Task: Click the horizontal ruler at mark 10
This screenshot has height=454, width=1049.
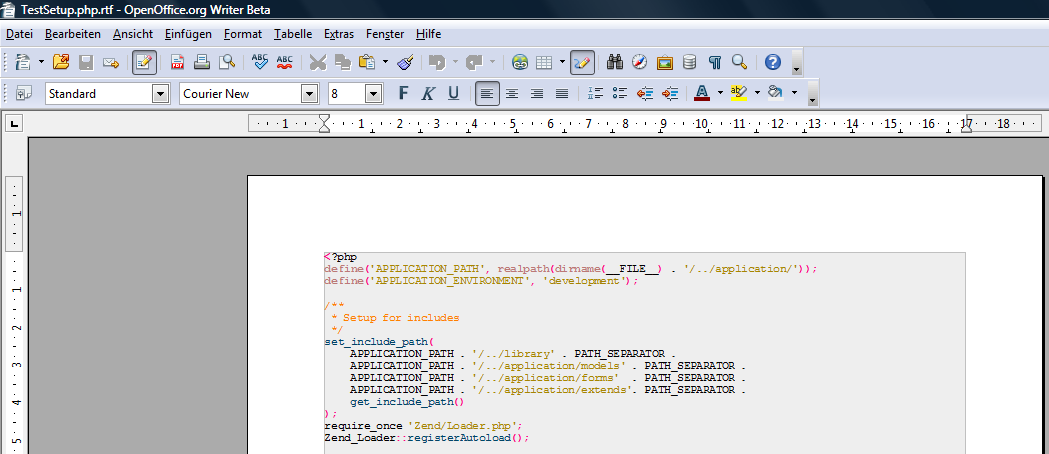Action: (x=701, y=124)
